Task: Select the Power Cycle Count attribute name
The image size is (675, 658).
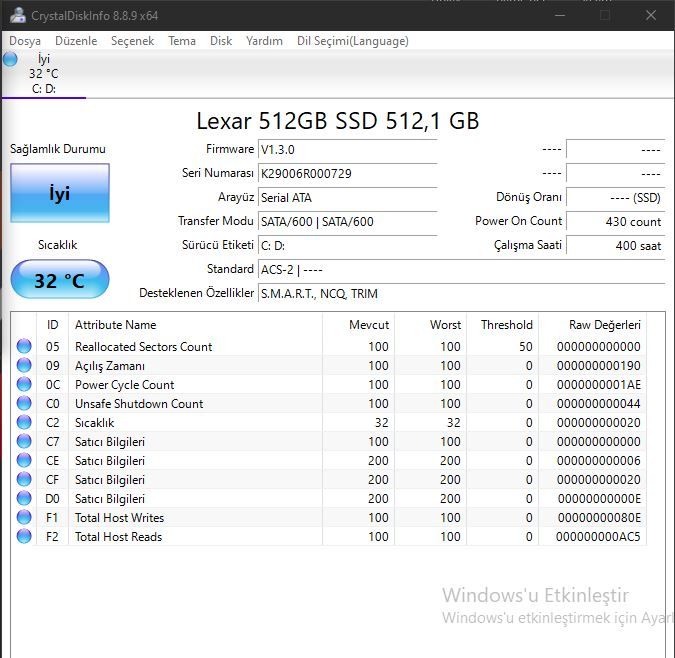Action: [124, 385]
